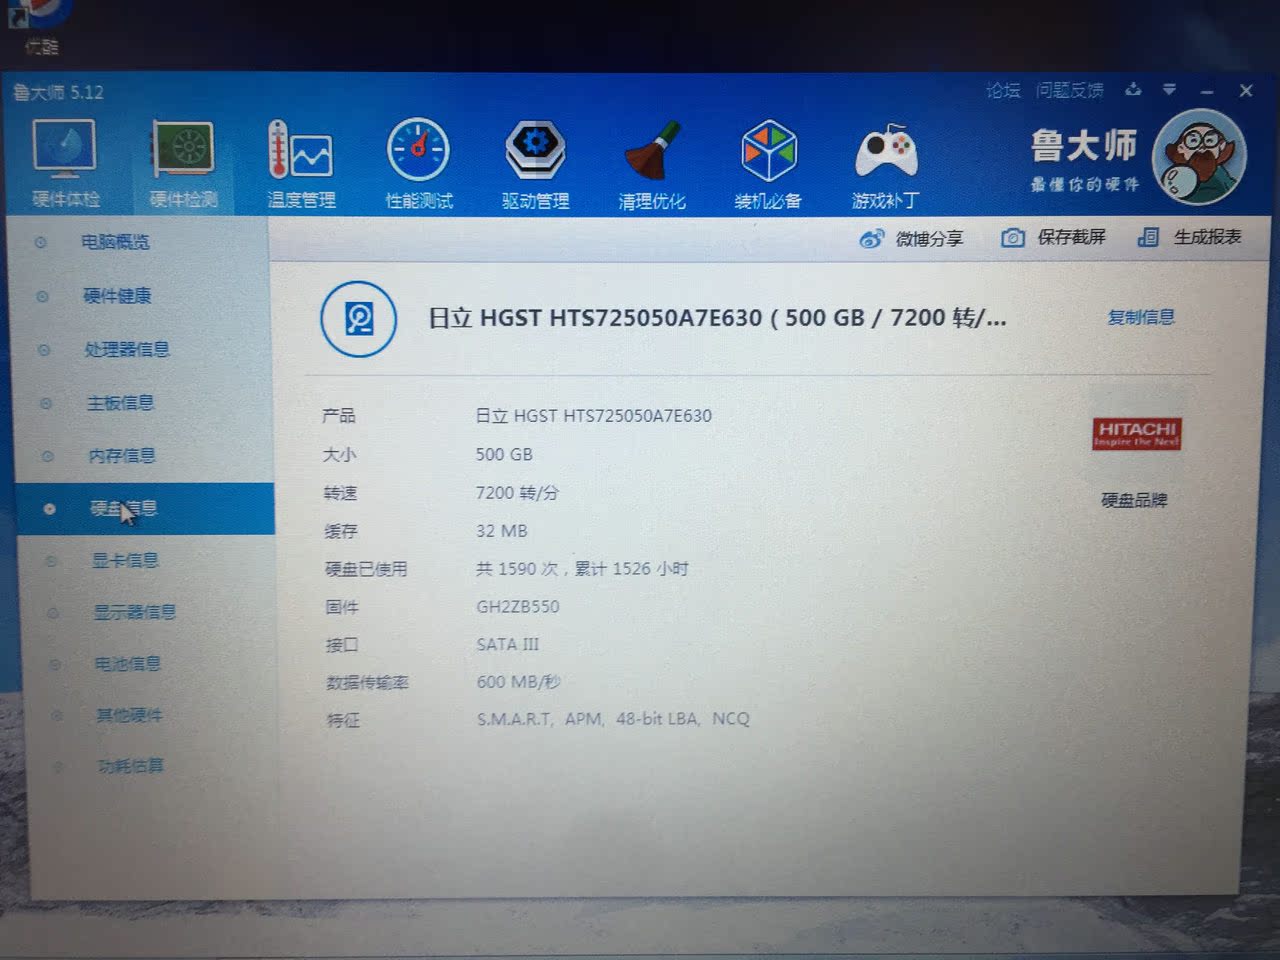Click the speed value 7200 转/分
The image size is (1280, 960).
[517, 492]
